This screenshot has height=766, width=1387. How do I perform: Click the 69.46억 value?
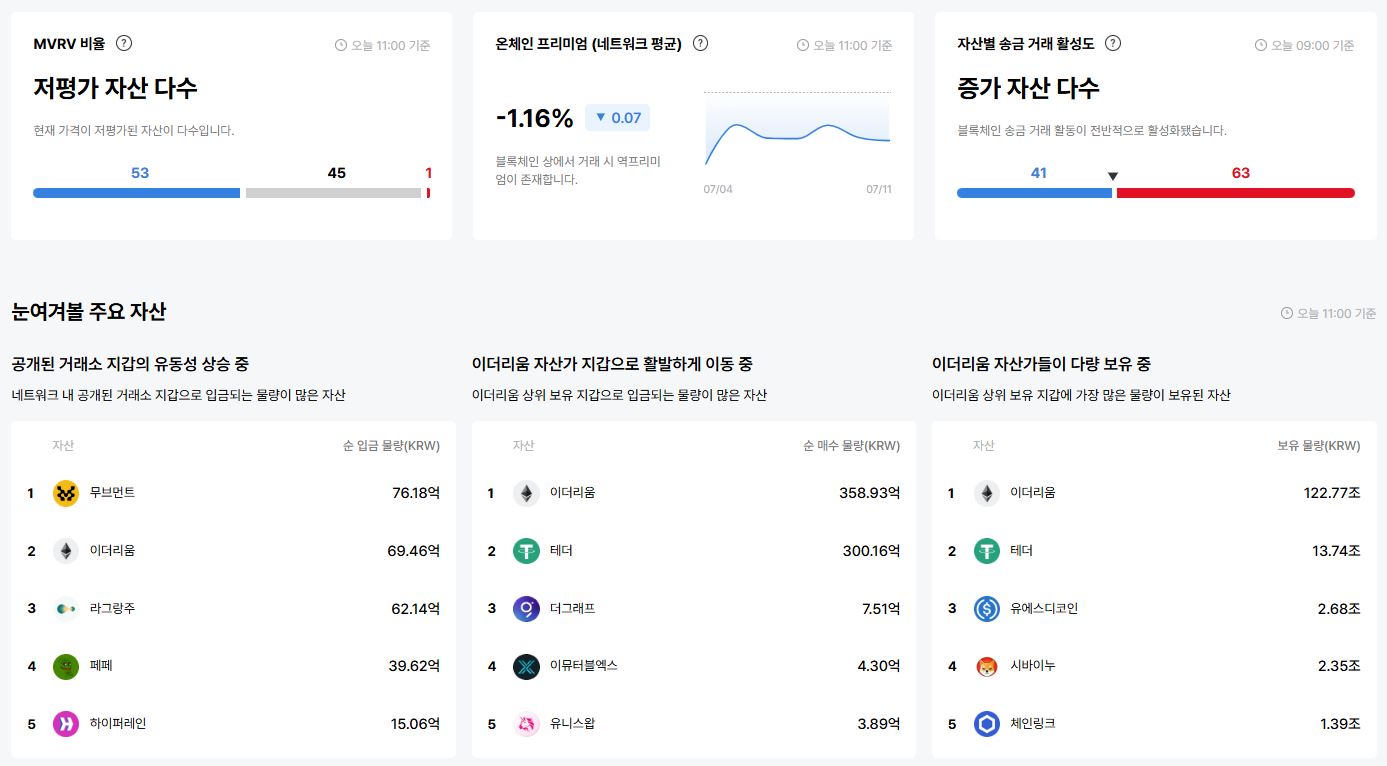tap(414, 551)
